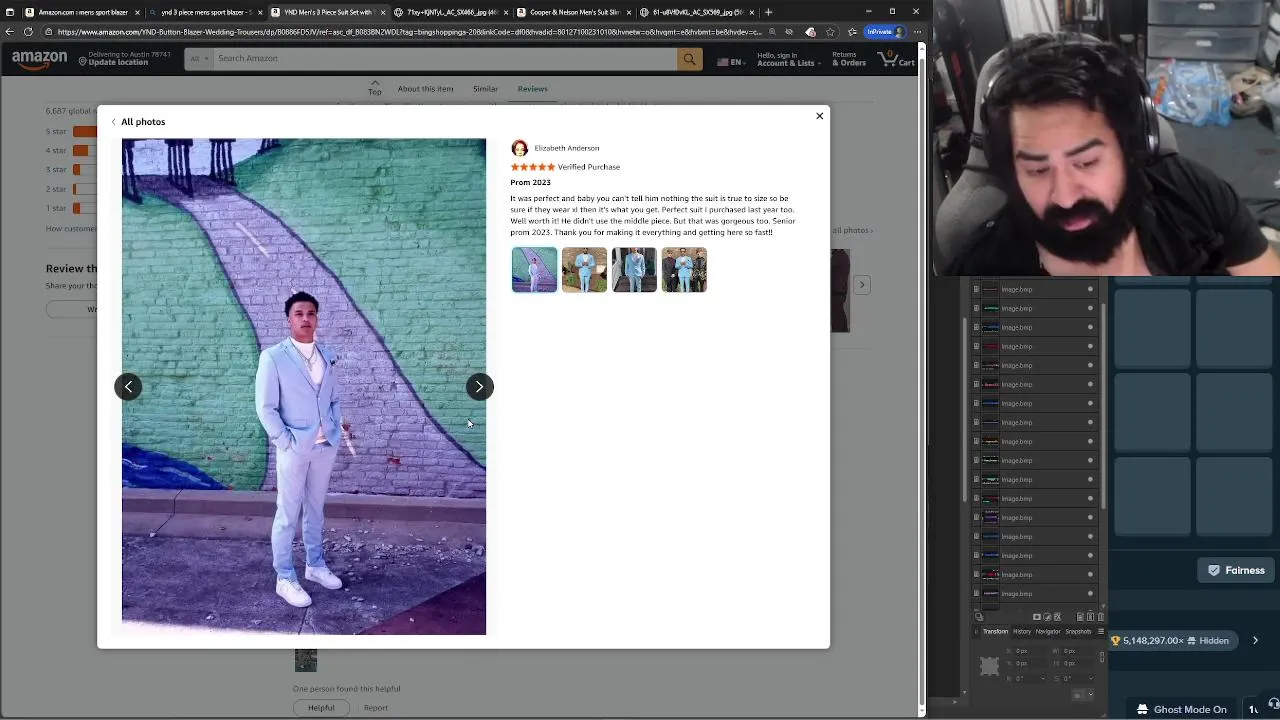
Task: Click the delete layer trash icon
Action: 1101,617
